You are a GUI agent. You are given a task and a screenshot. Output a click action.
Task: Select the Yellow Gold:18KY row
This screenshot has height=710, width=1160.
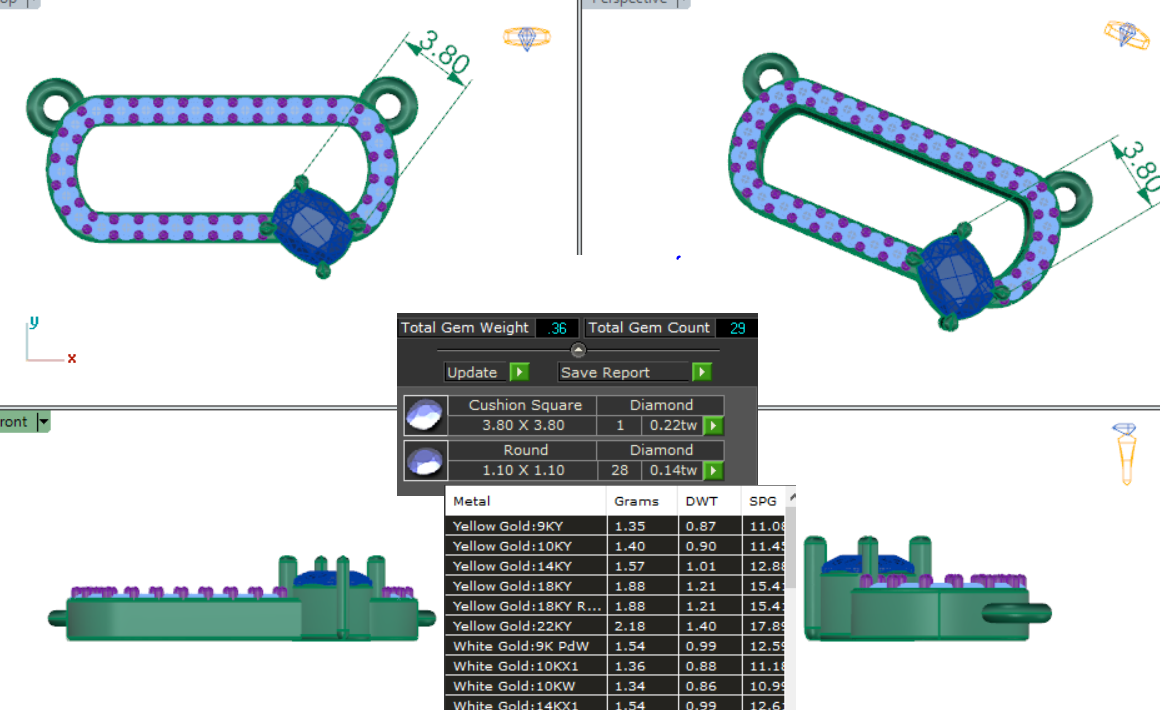click(615, 586)
